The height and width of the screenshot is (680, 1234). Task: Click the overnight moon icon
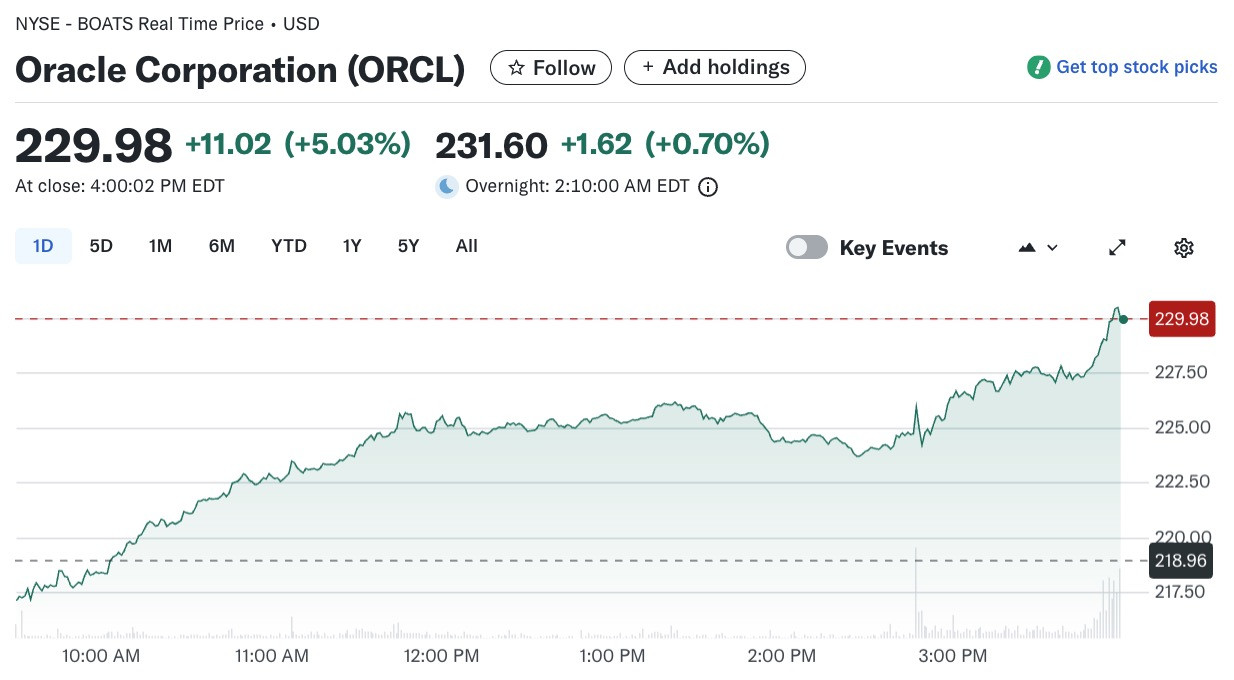tap(447, 186)
